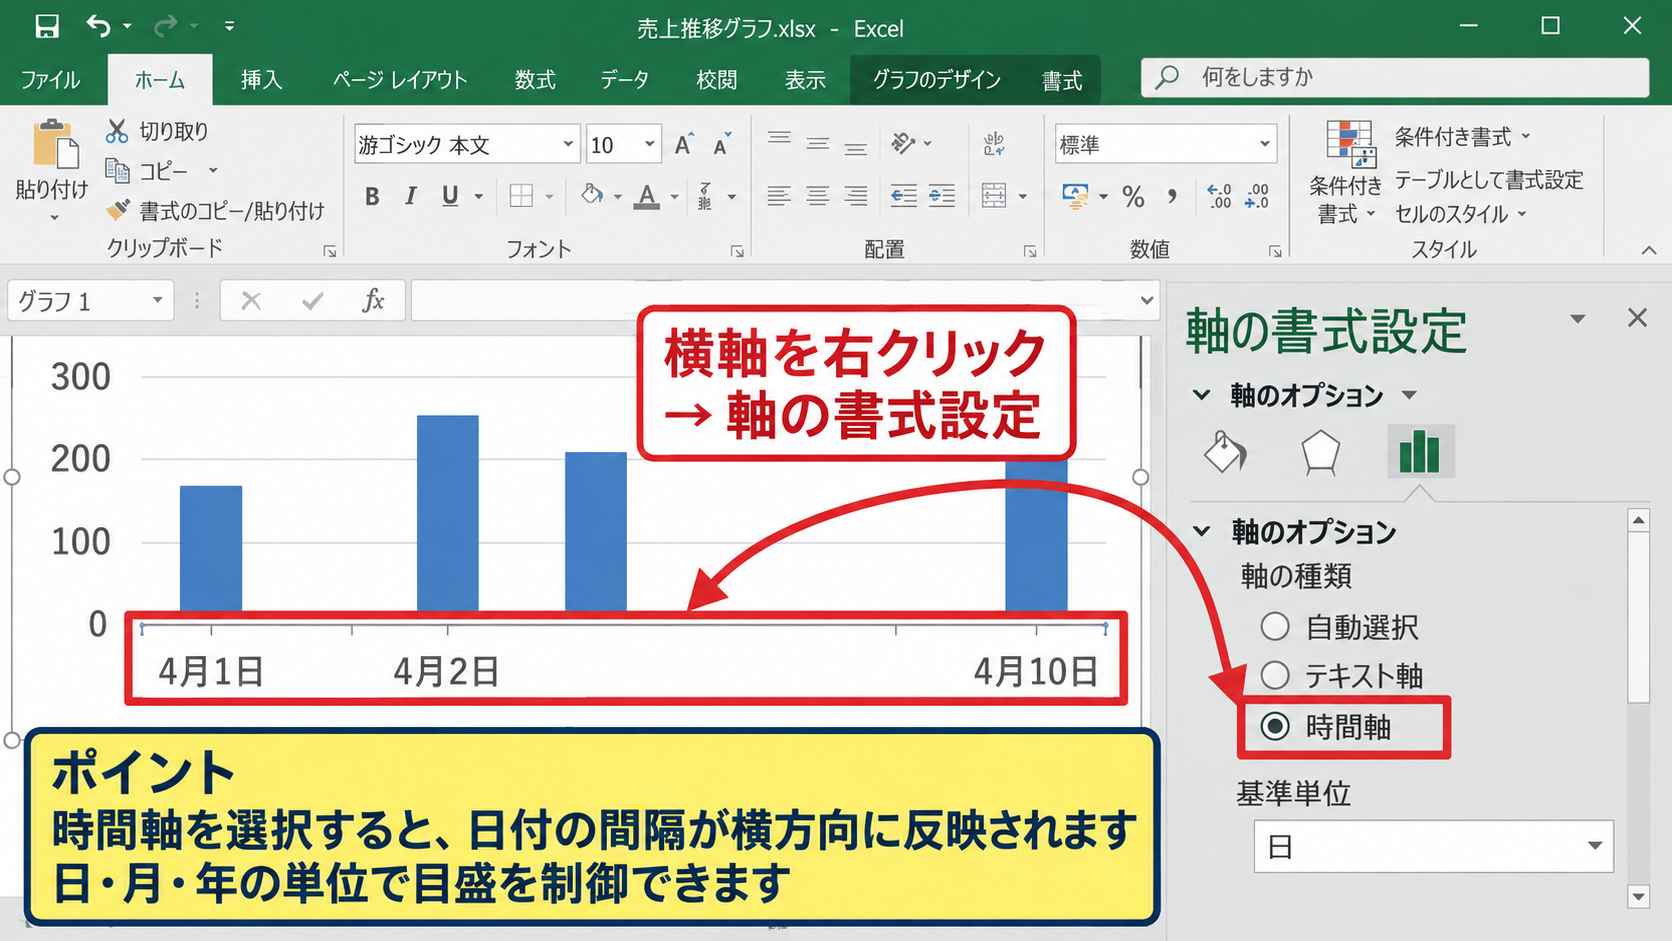Click the formula bar input field
Viewport: 1672px width, 941px height.
785,300
